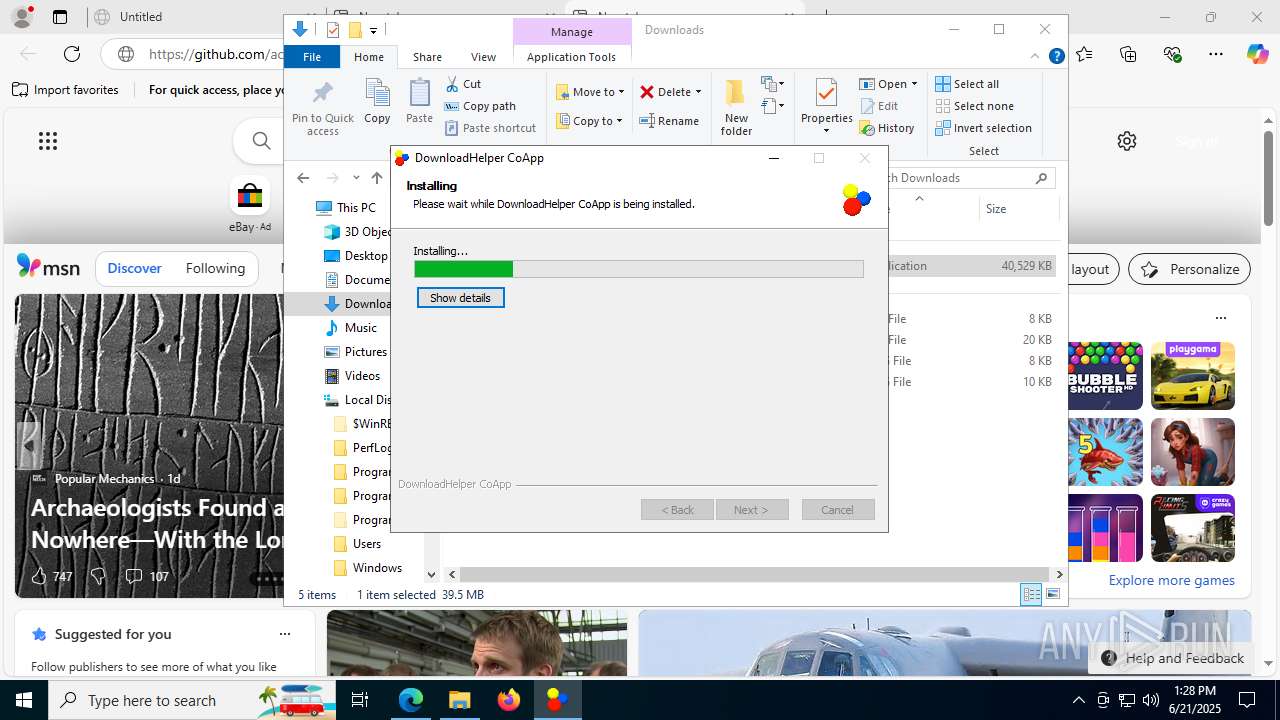The height and width of the screenshot is (720, 1280).
Task: Expand Properties dropdown arrow
Action: click(x=826, y=131)
